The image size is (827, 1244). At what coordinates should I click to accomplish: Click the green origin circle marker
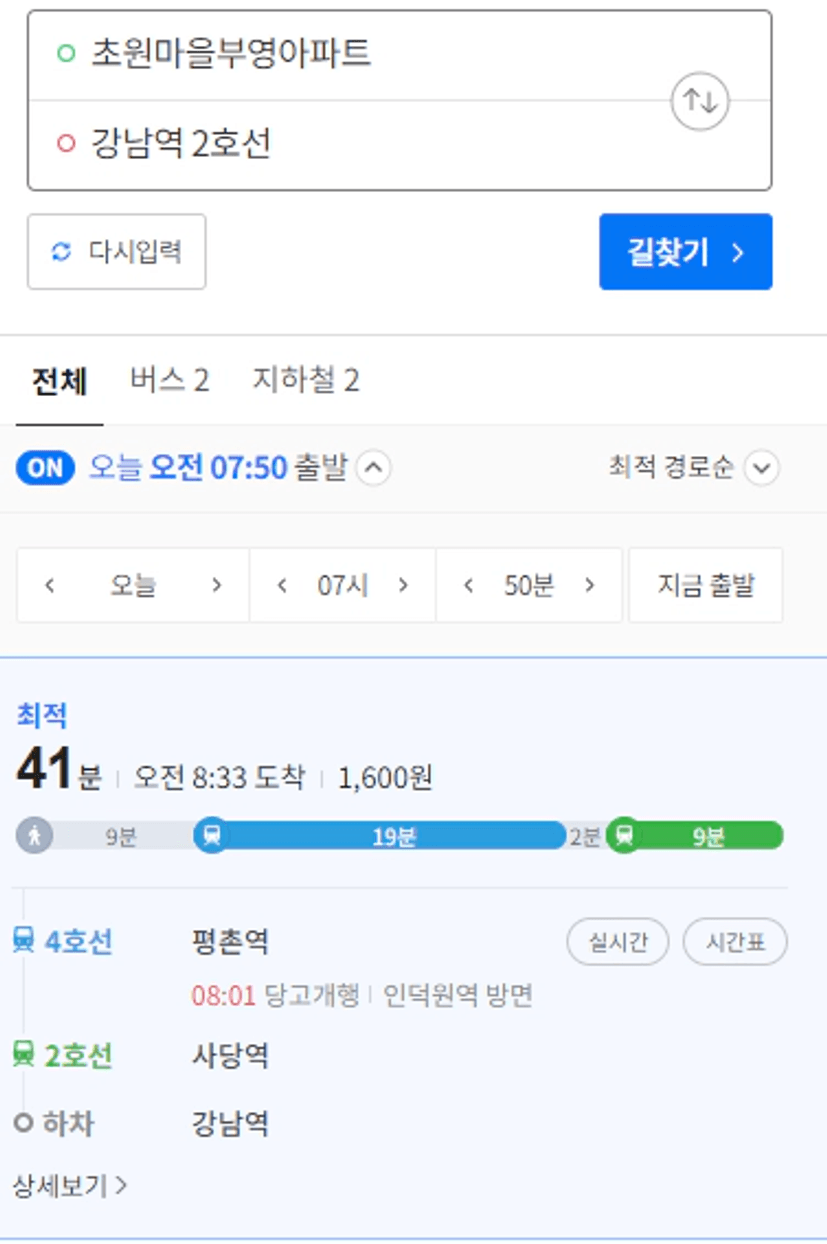tap(66, 54)
